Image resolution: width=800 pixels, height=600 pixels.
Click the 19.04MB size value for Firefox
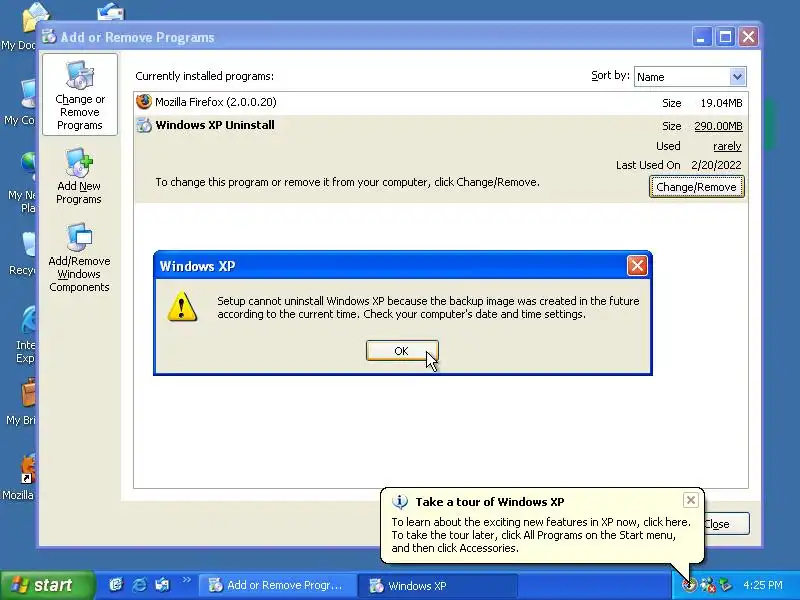pos(721,103)
